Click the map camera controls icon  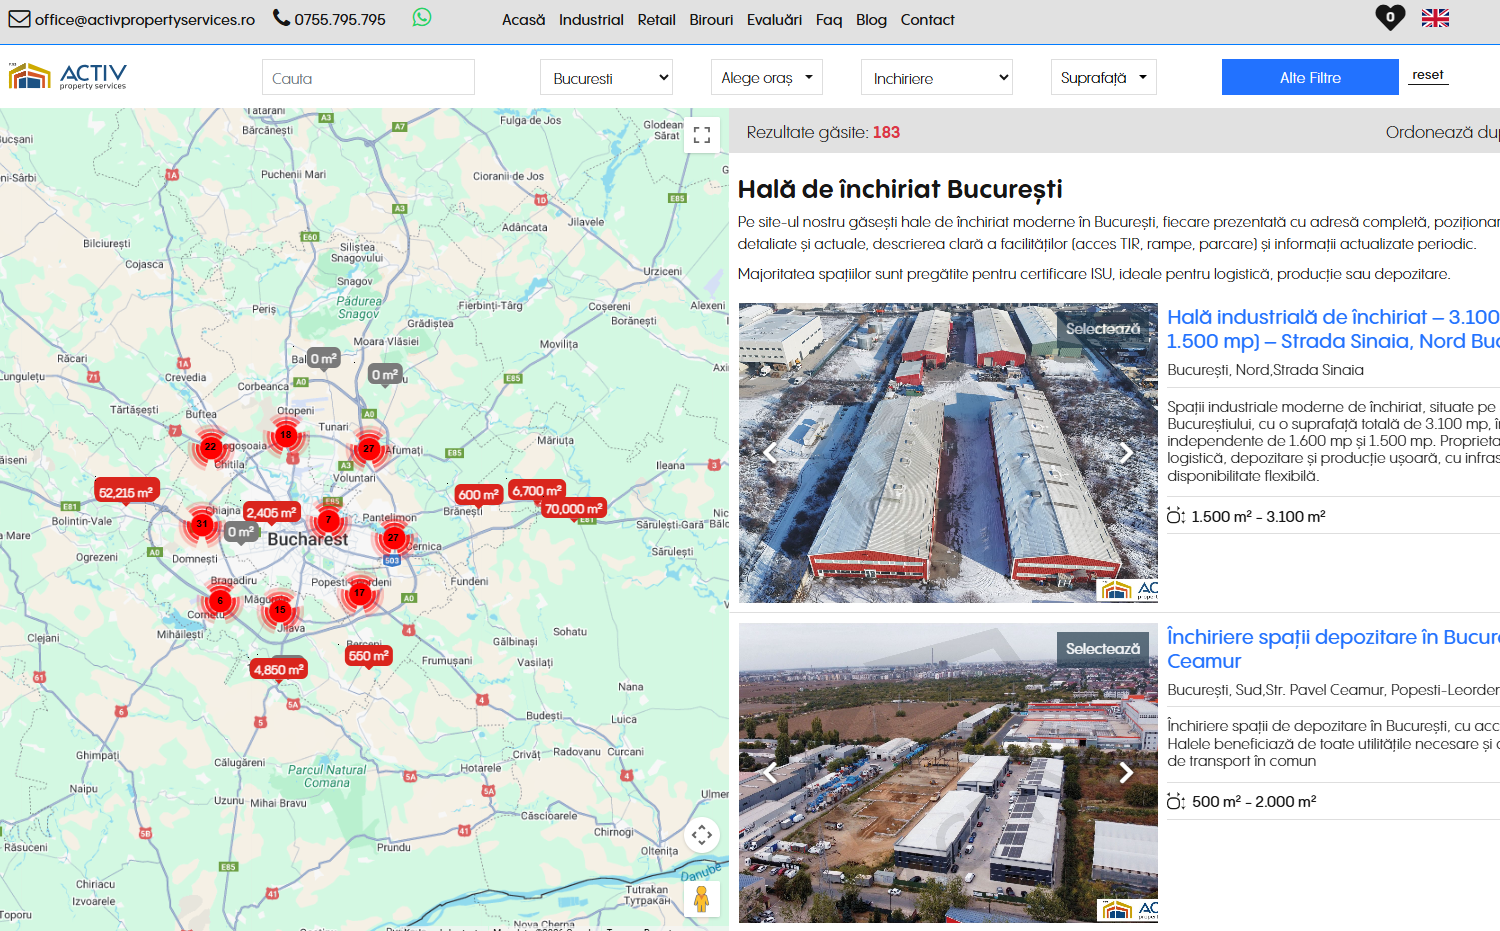point(702,835)
